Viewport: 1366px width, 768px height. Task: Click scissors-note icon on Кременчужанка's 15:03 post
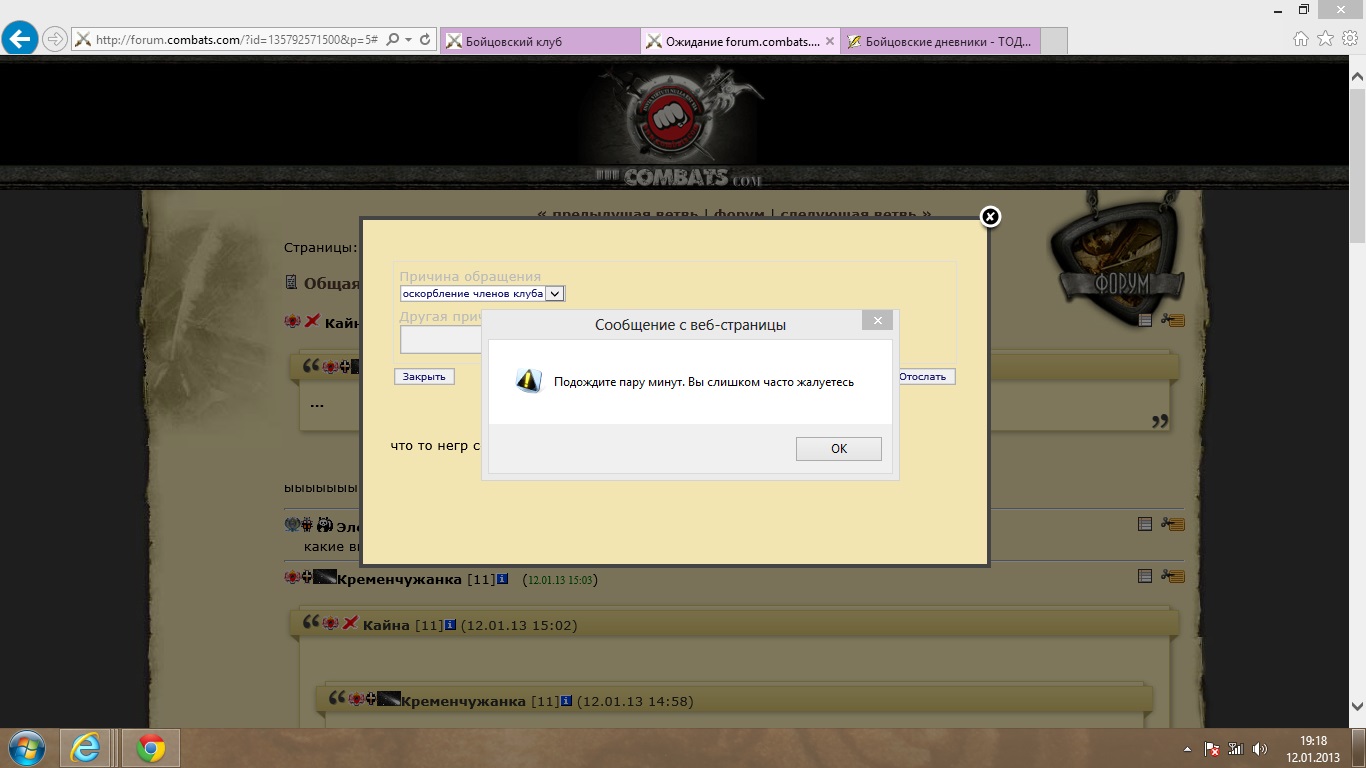1172,576
